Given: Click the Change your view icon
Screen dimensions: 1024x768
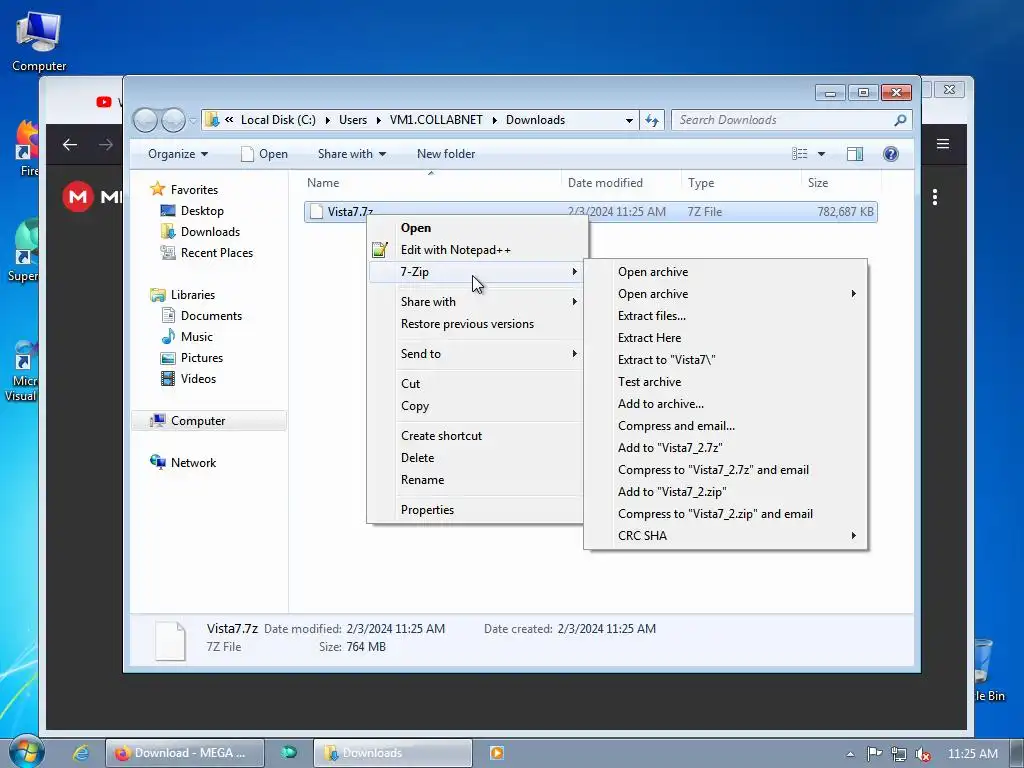Looking at the screenshot, I should pos(799,154).
